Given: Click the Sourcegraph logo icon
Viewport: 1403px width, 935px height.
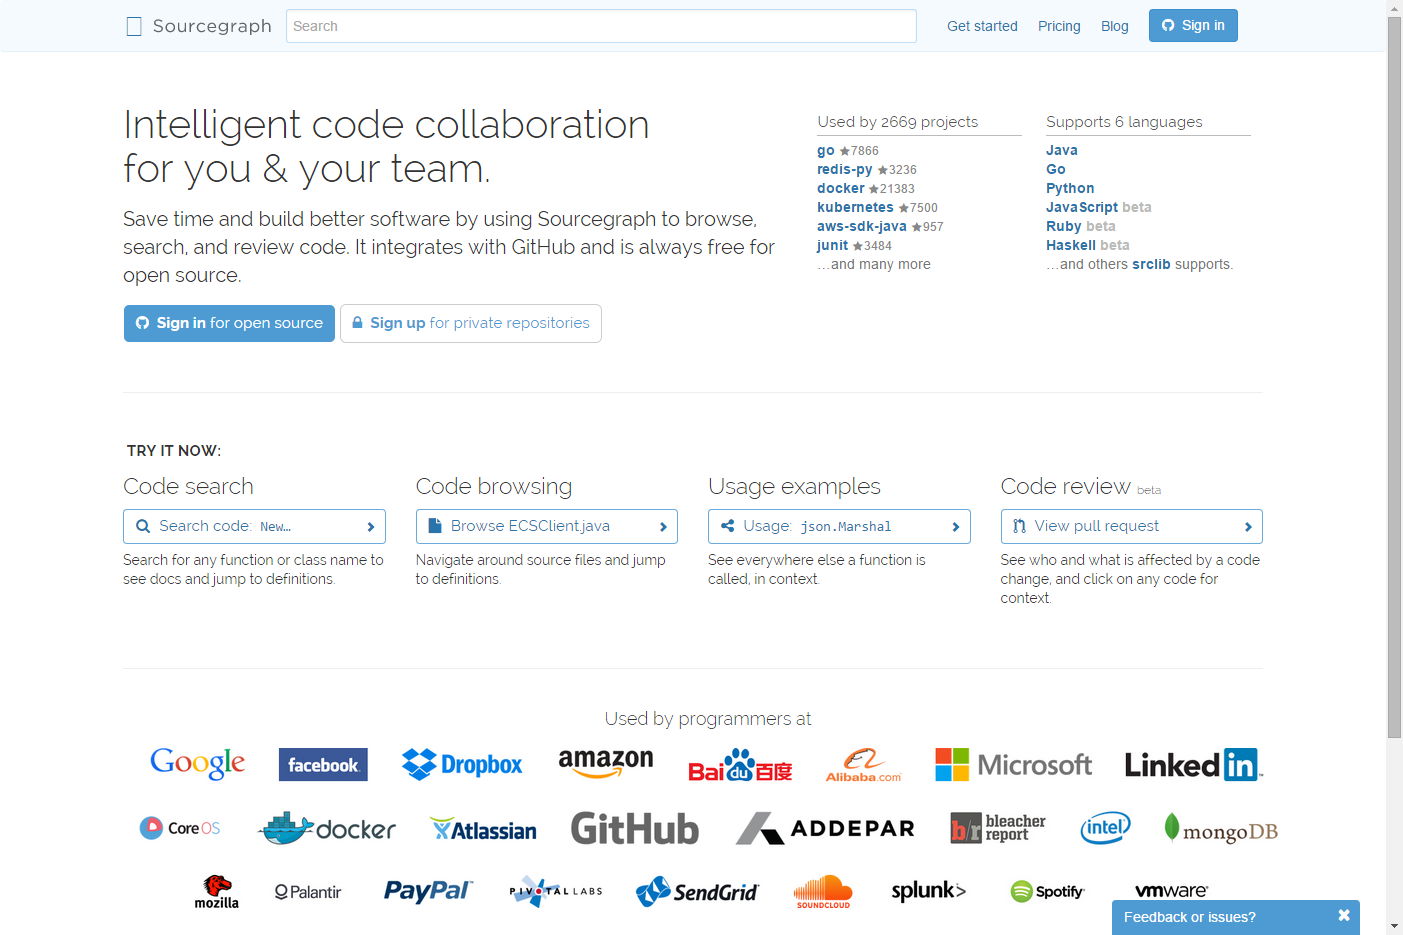Looking at the screenshot, I should (134, 27).
